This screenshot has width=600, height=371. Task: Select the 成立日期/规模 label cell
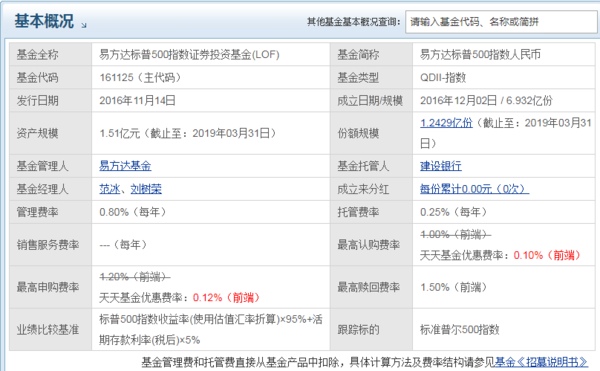point(372,101)
